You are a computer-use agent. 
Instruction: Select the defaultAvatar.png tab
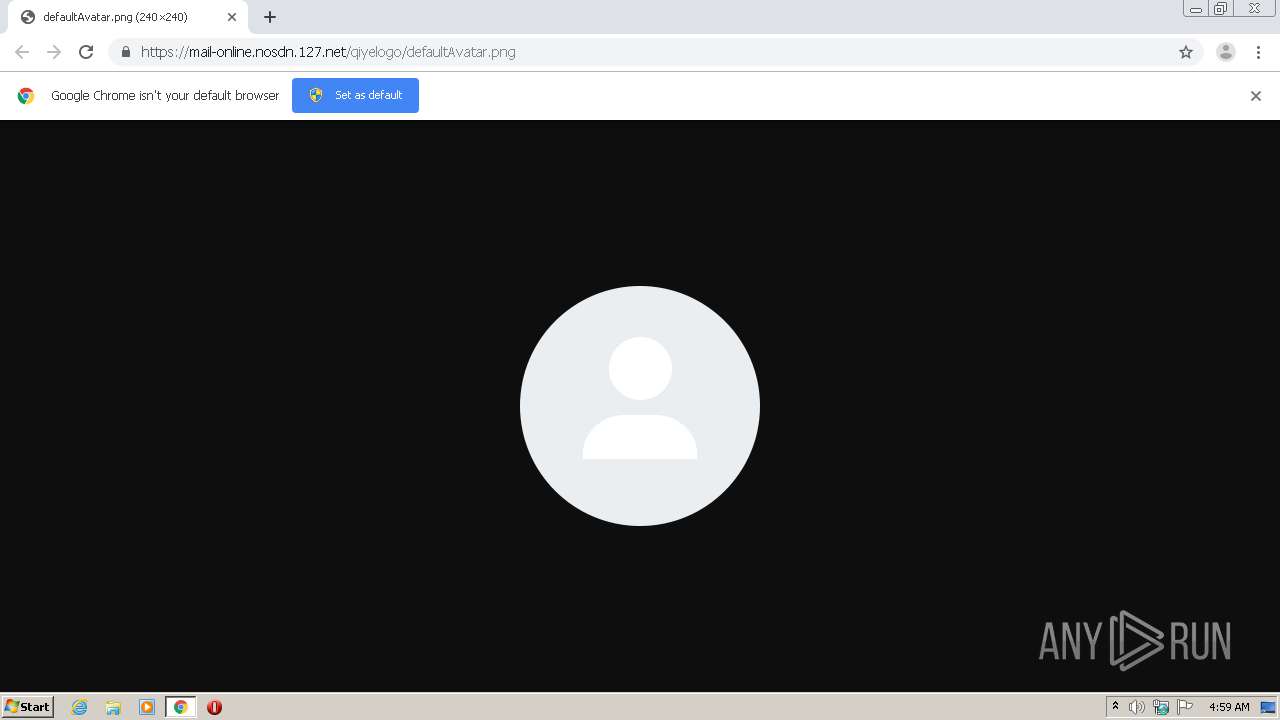pos(127,17)
